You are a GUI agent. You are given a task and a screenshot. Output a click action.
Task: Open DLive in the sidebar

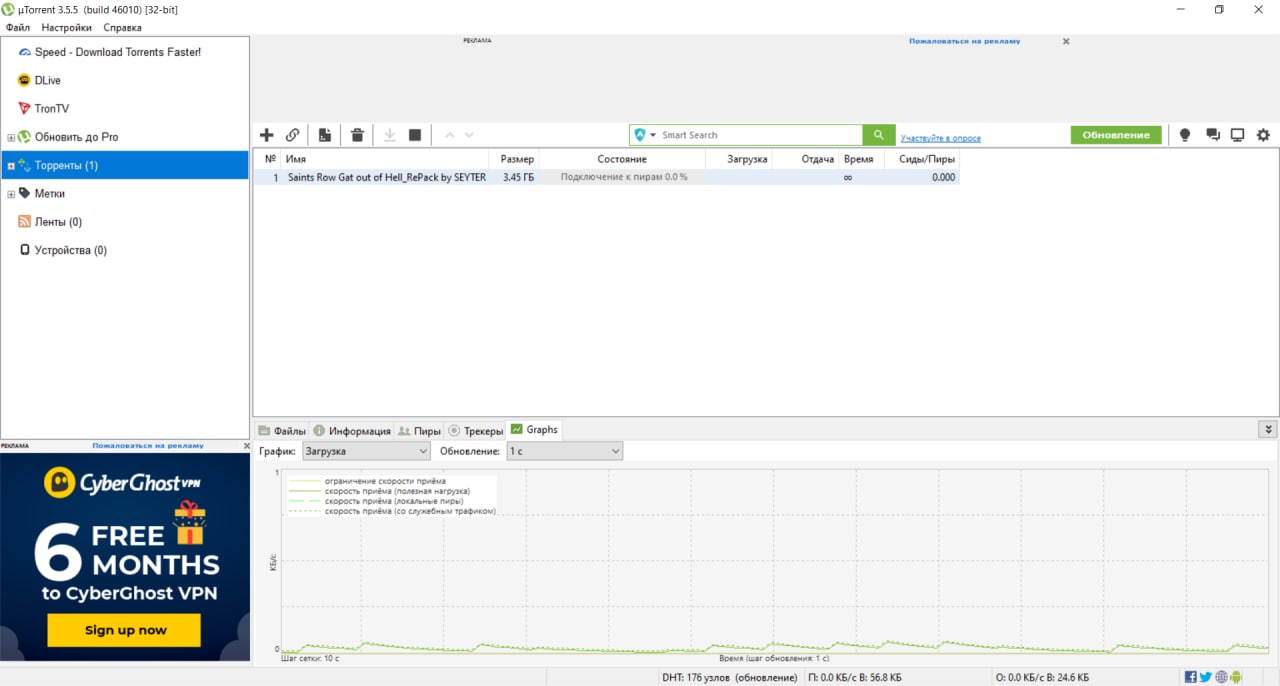pyautogui.click(x=48, y=80)
